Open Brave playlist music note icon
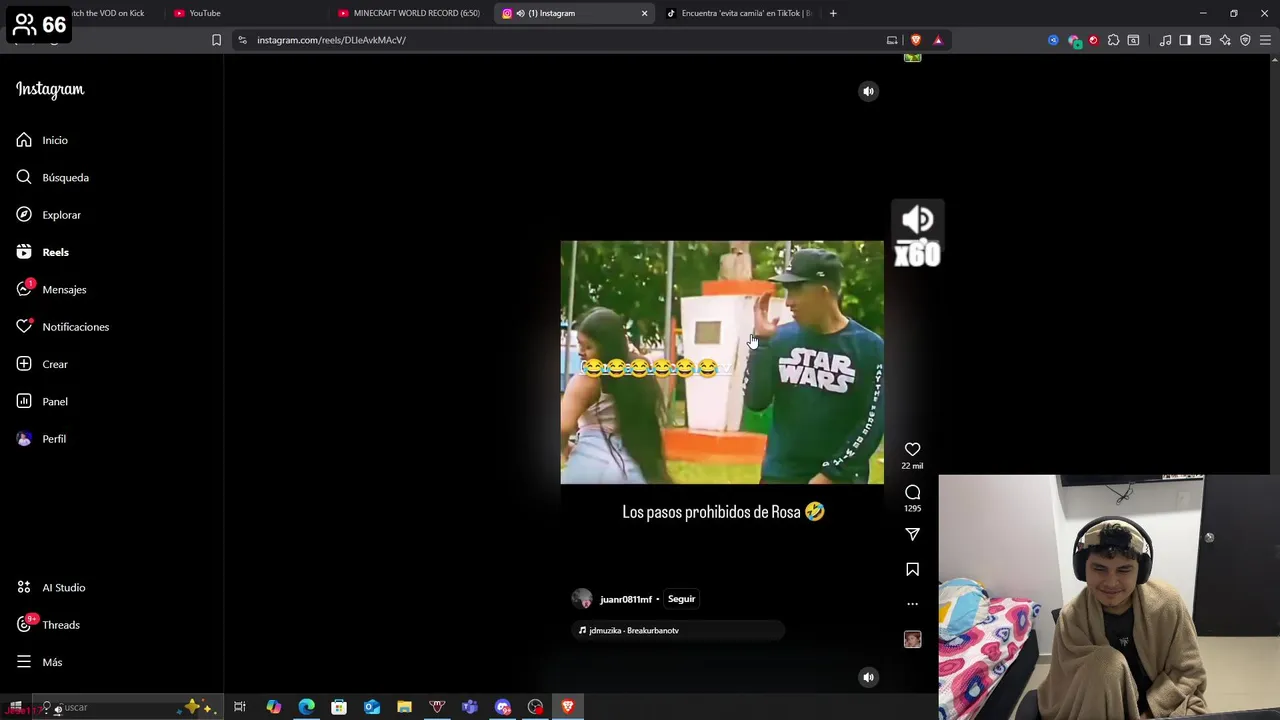1280x720 pixels. (1165, 40)
